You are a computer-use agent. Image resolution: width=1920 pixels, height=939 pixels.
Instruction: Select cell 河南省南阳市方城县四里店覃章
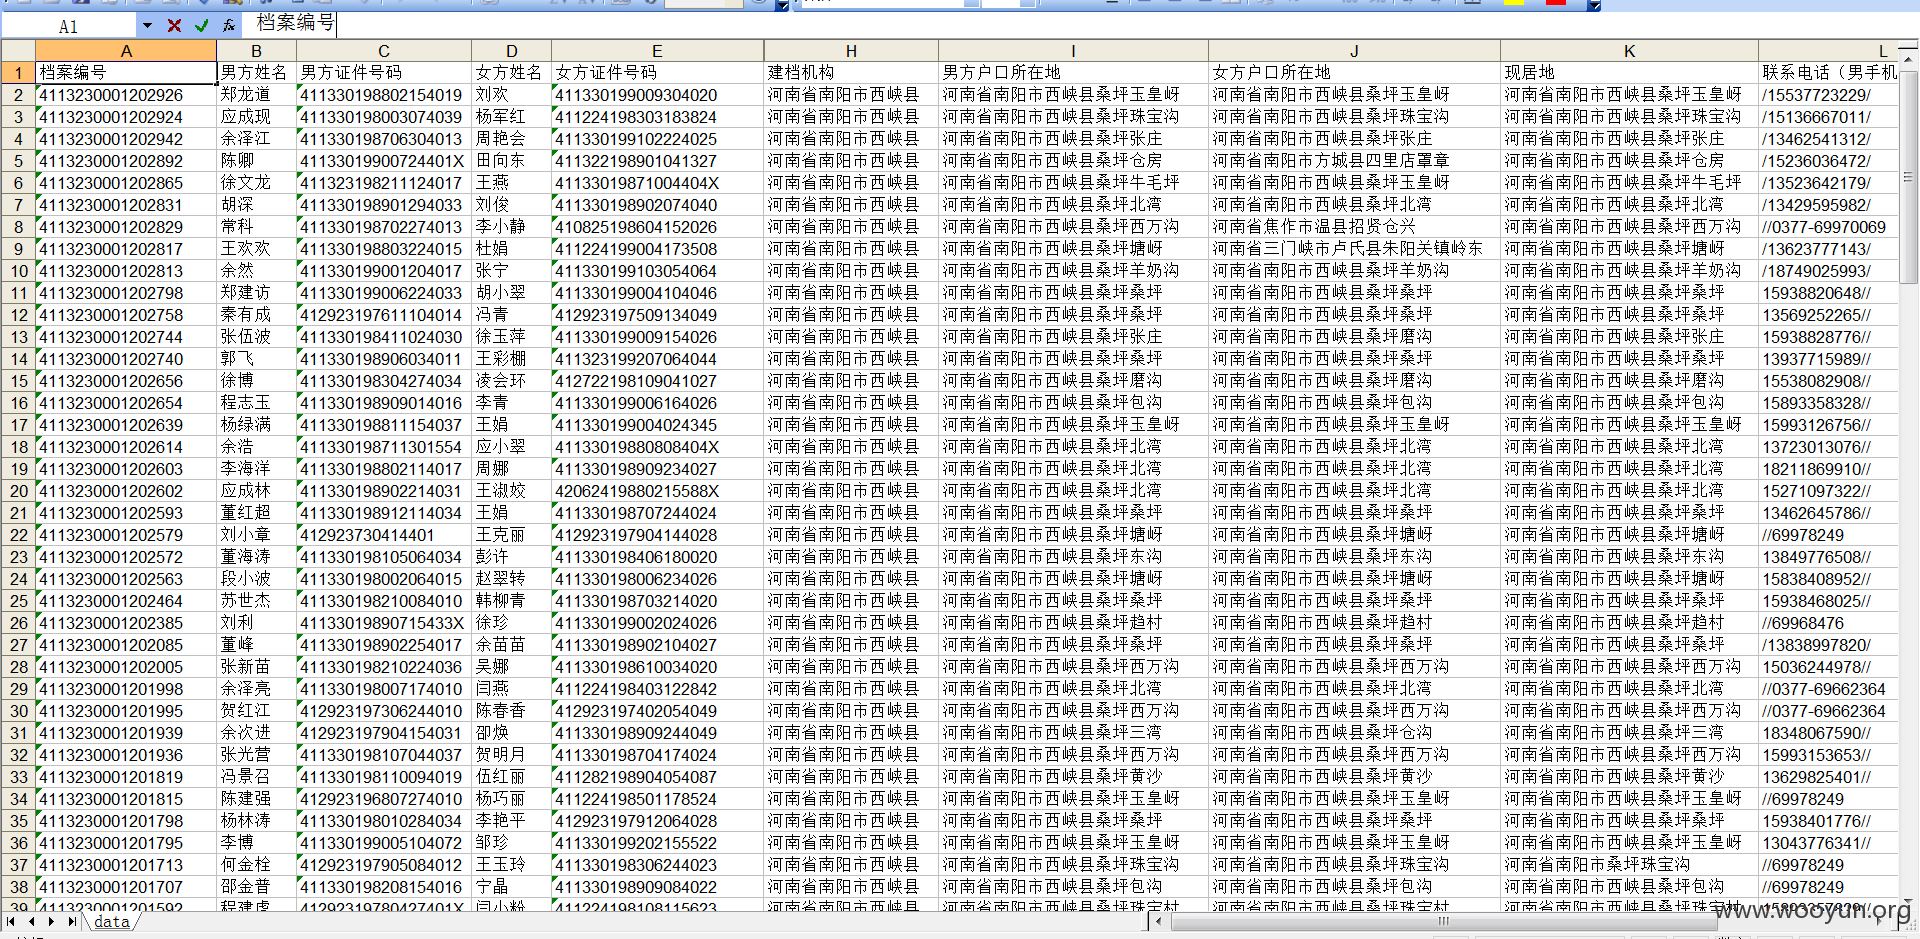coord(1354,161)
